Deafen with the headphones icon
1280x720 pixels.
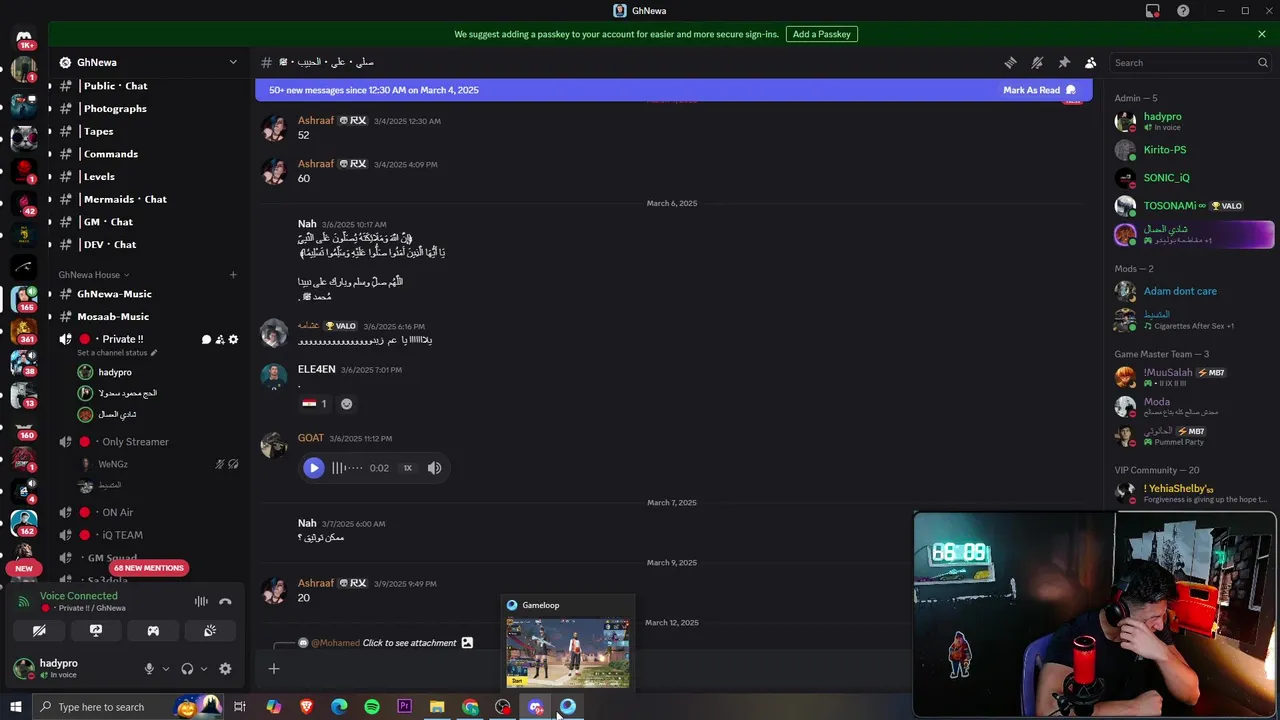187,669
